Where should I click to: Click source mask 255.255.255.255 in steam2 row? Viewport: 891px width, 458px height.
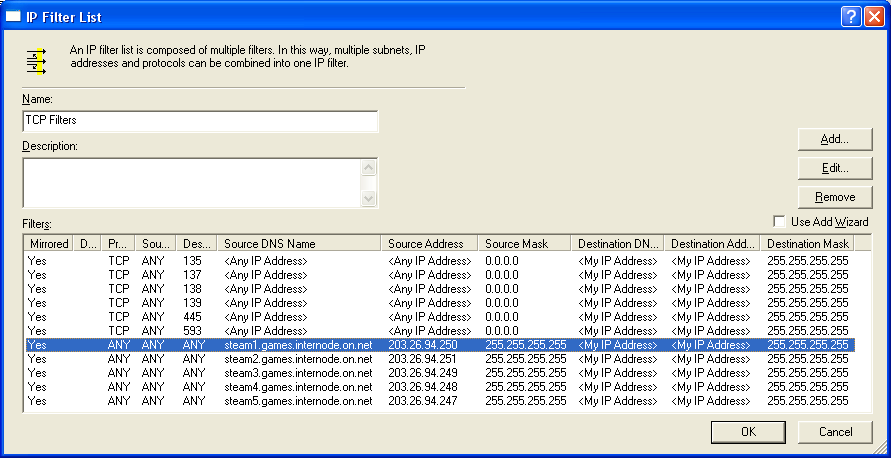pyautogui.click(x=526, y=359)
